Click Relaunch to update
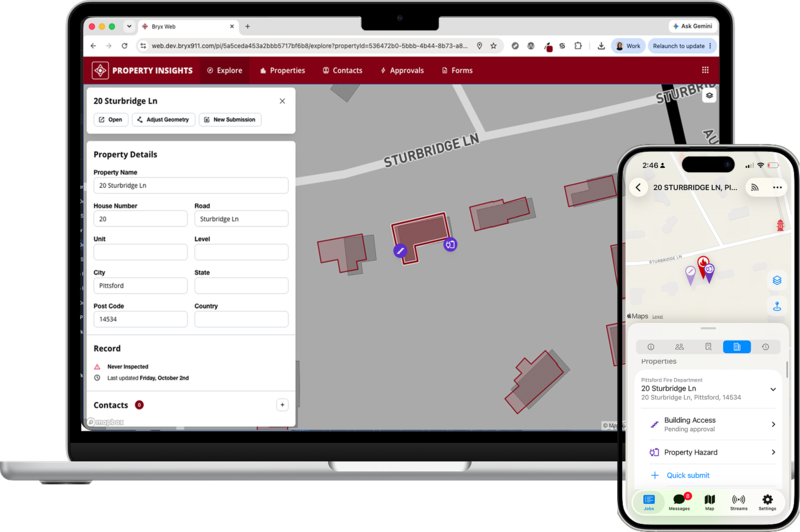The image size is (800, 532). pos(682,46)
